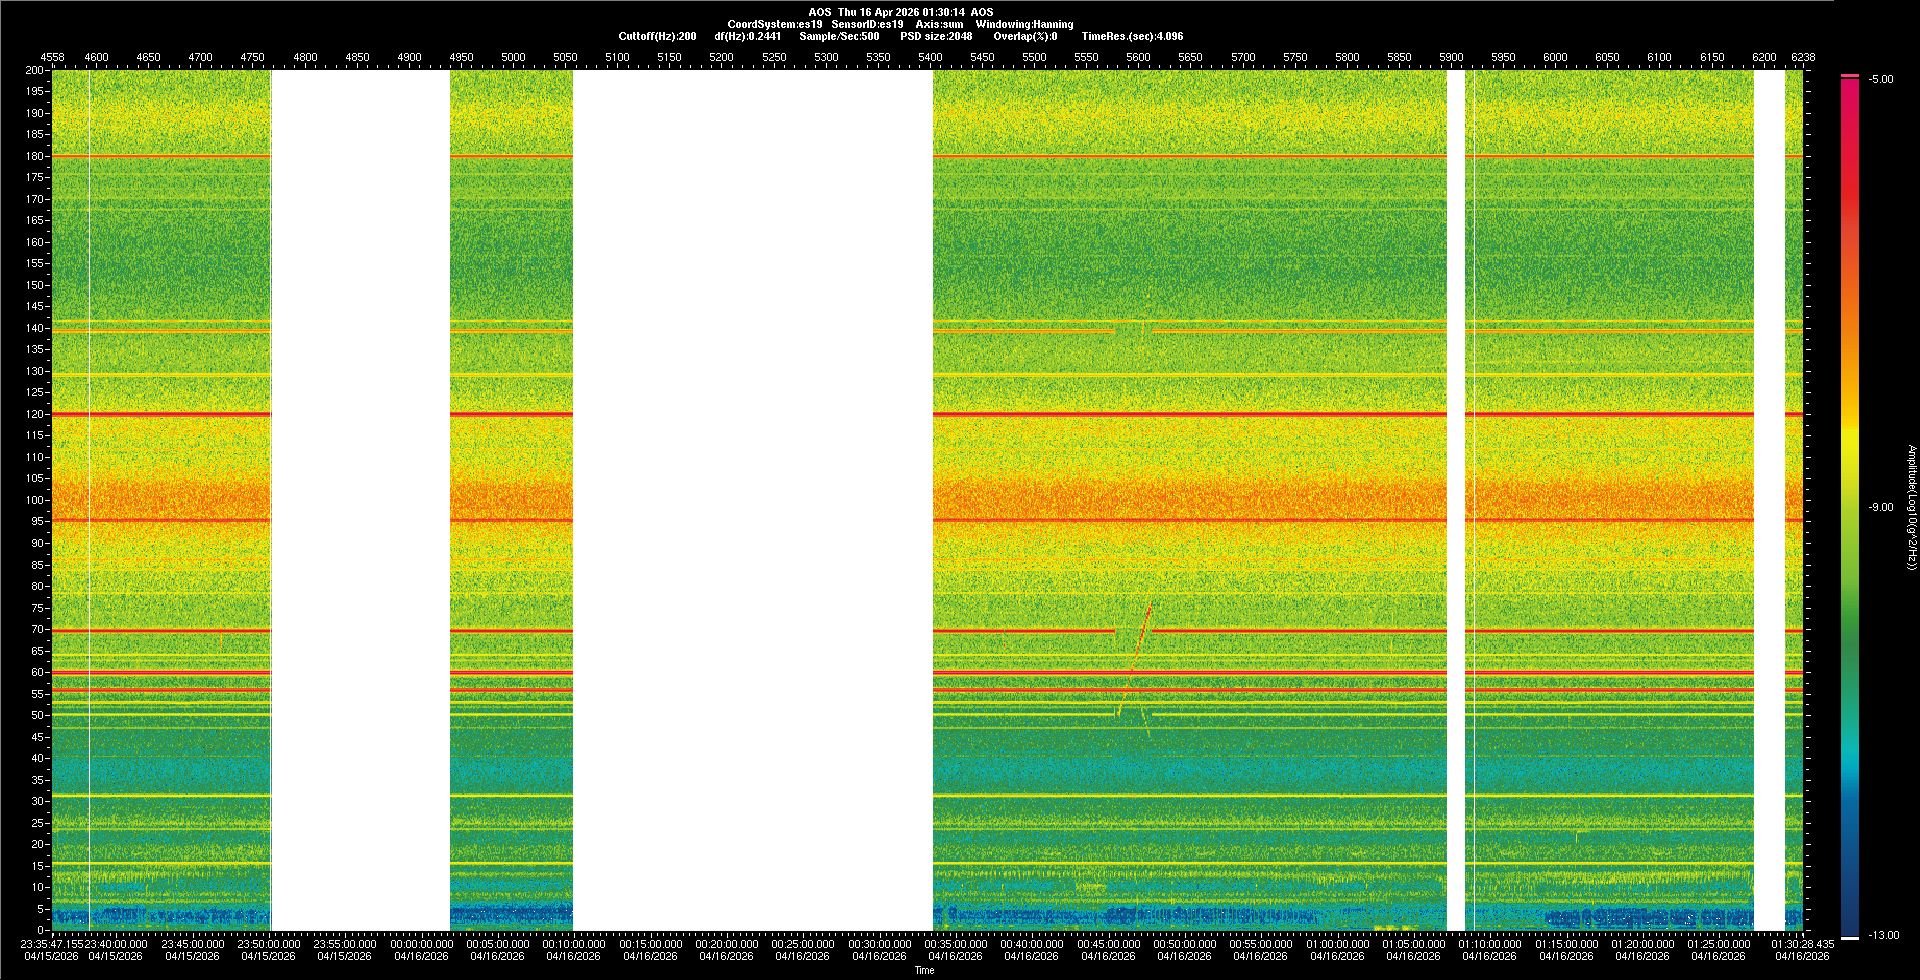Click the PSD size:2048 parameter text

936,37
